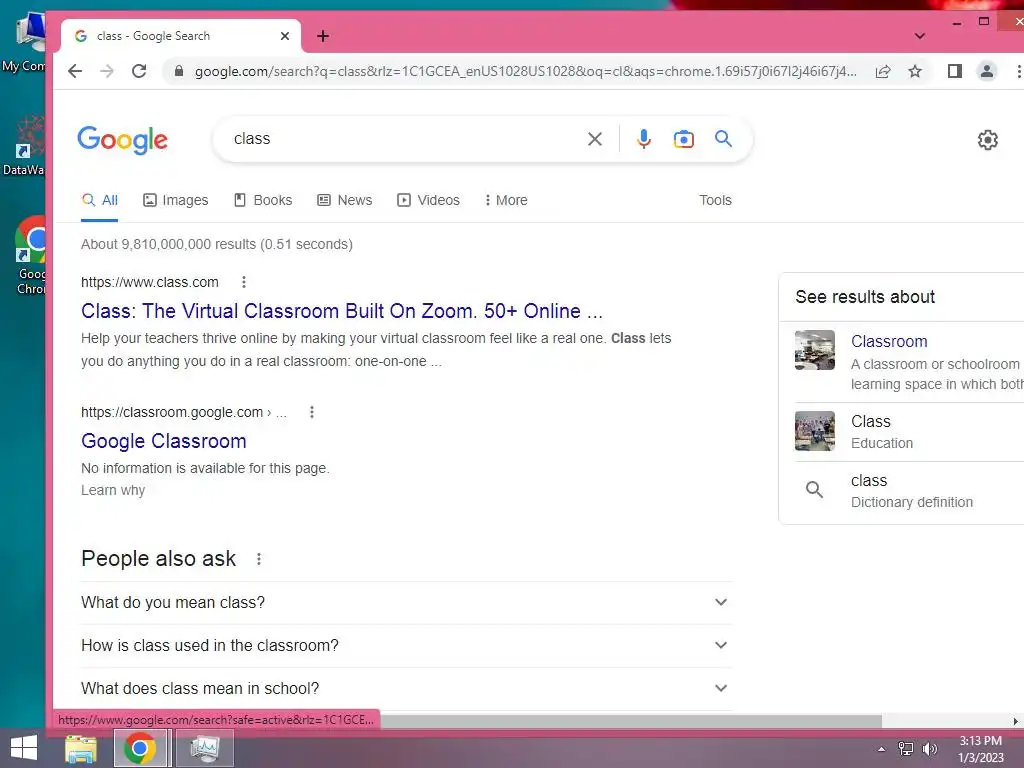Viewport: 1024px width, 768px height.
Task: Click the 'Learn why' link
Action: (x=113, y=490)
